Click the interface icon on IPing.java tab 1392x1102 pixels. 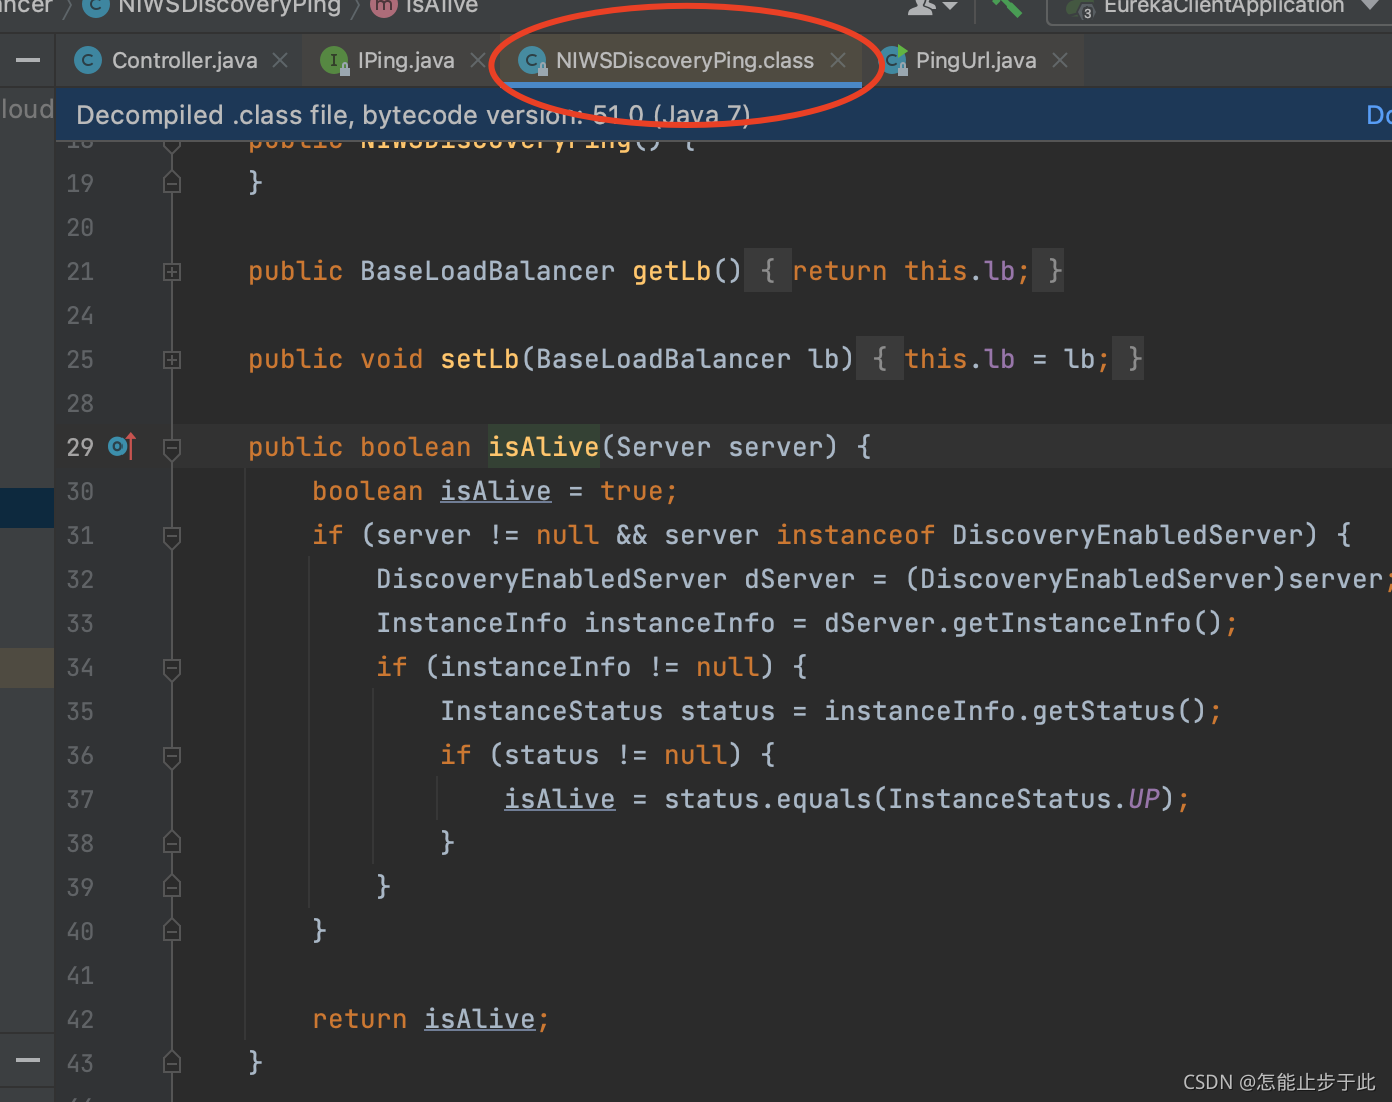(x=334, y=61)
